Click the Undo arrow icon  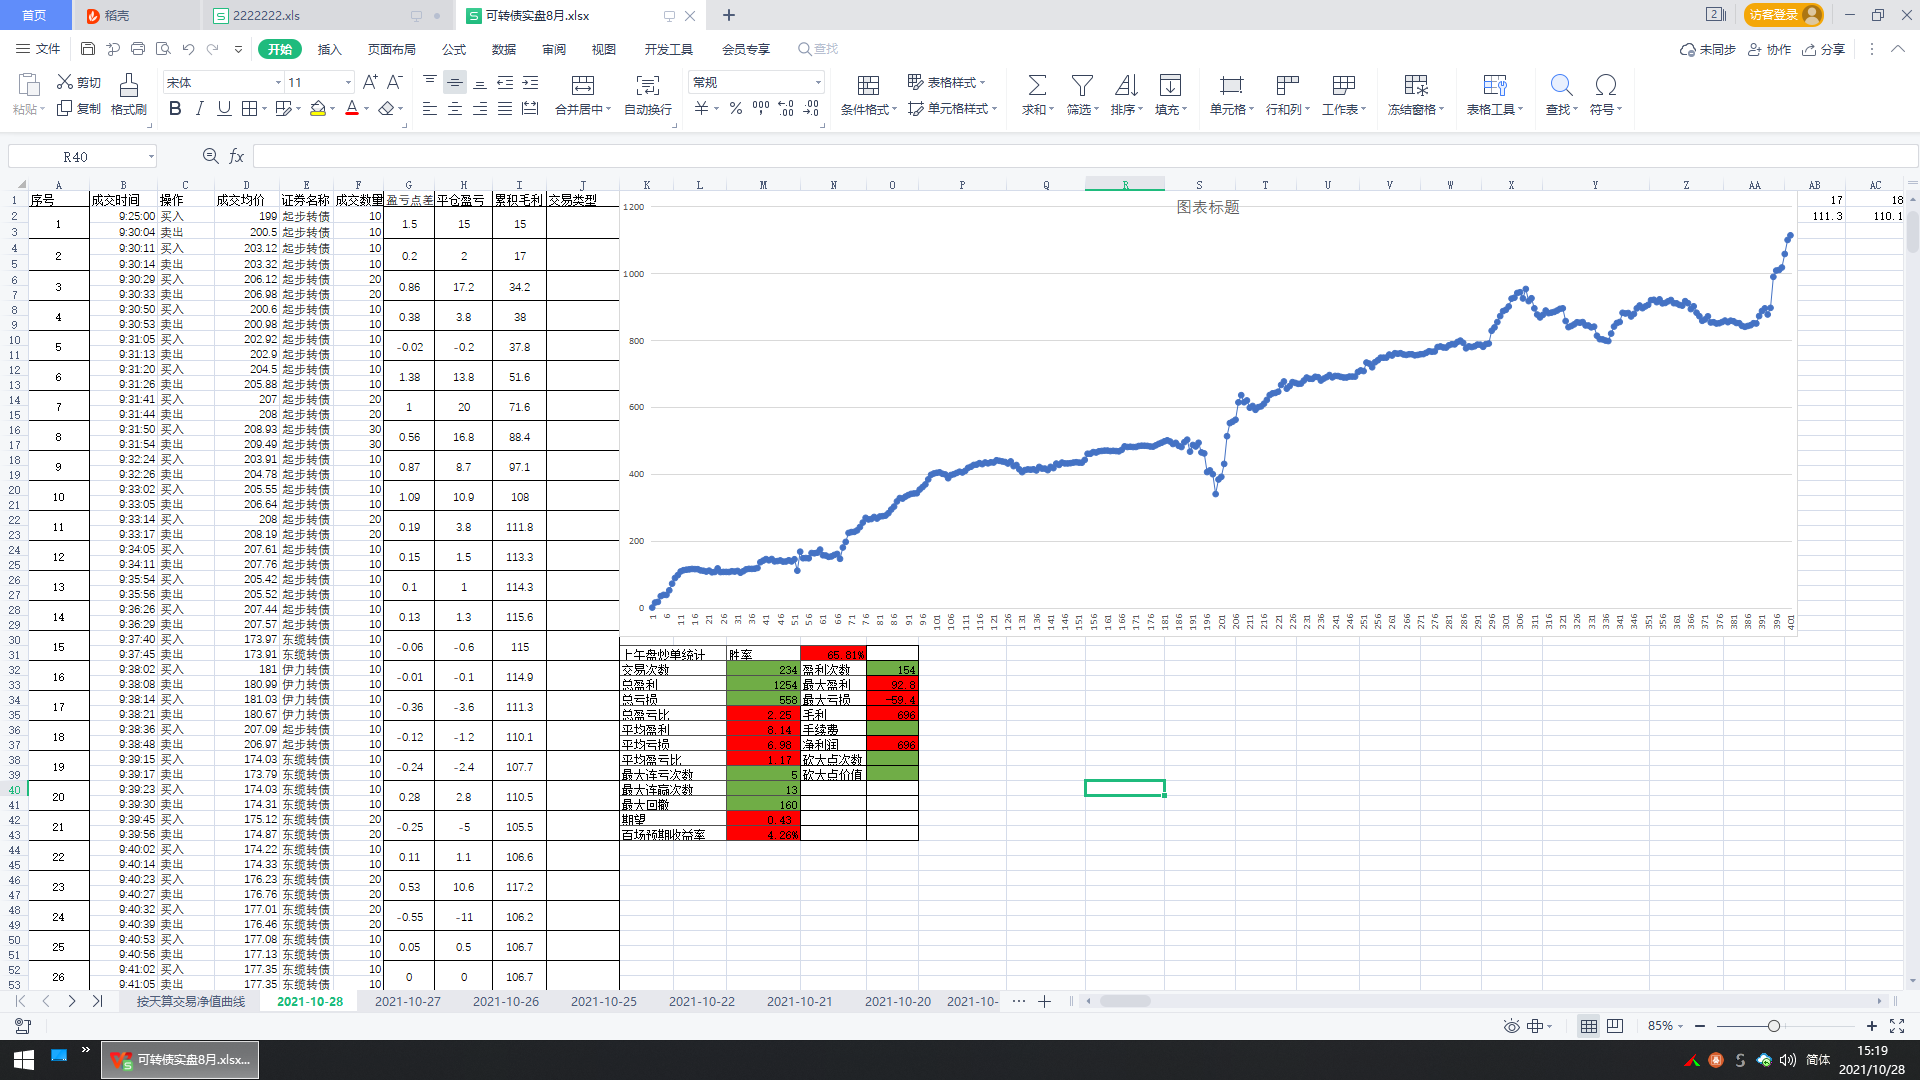[188, 49]
